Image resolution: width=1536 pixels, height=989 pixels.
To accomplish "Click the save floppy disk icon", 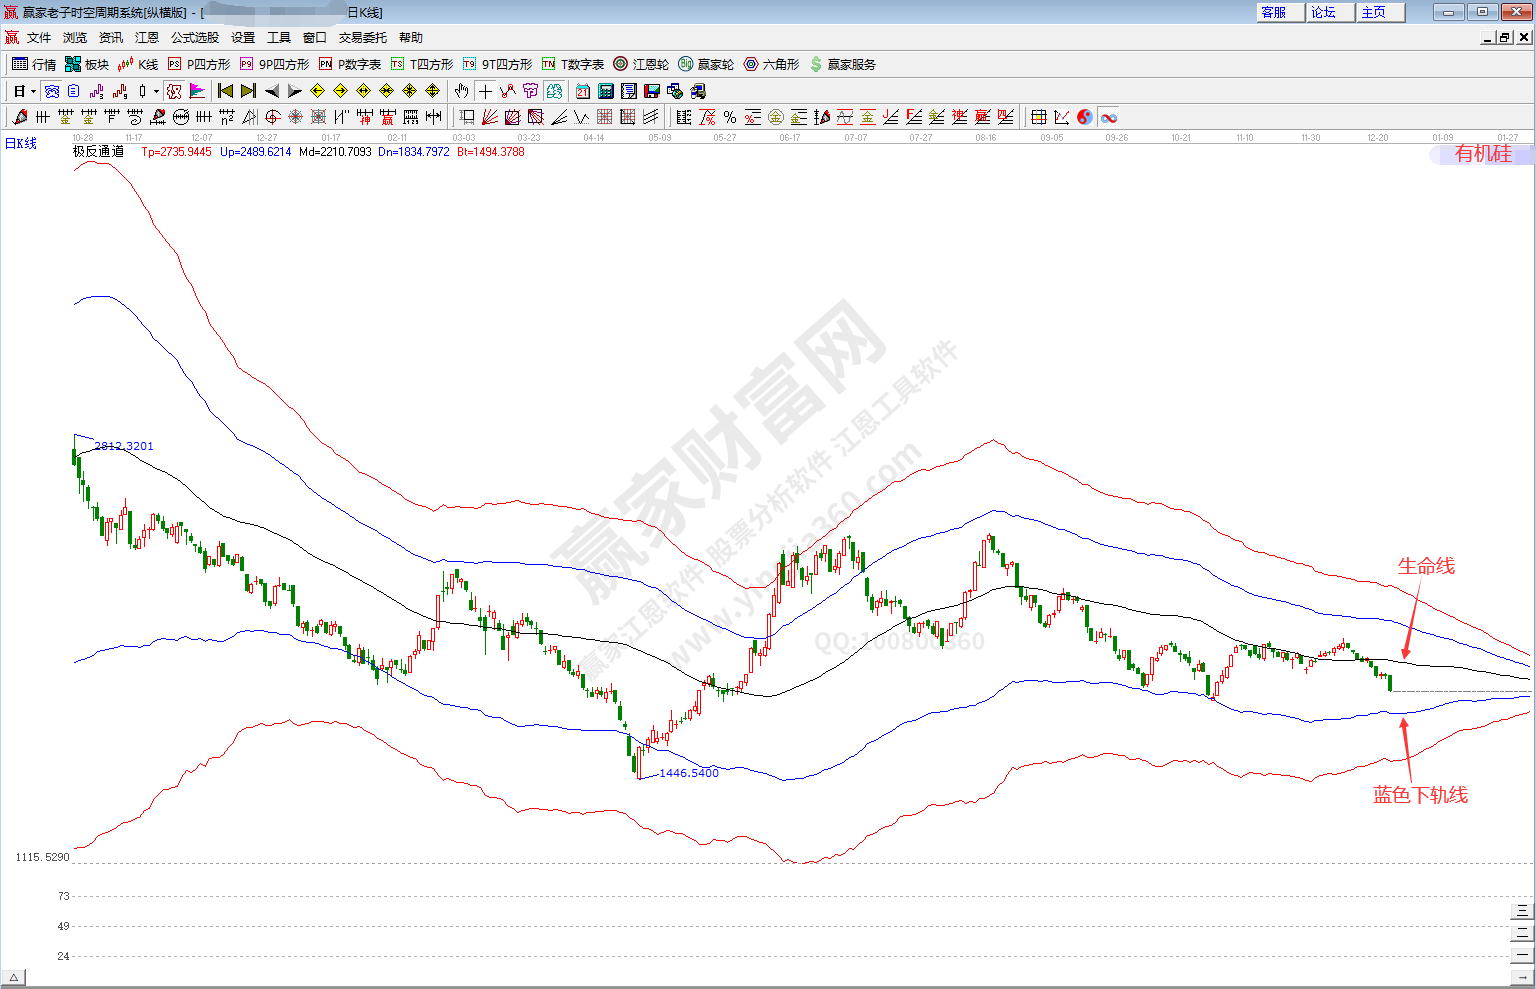I will pyautogui.click(x=652, y=91).
